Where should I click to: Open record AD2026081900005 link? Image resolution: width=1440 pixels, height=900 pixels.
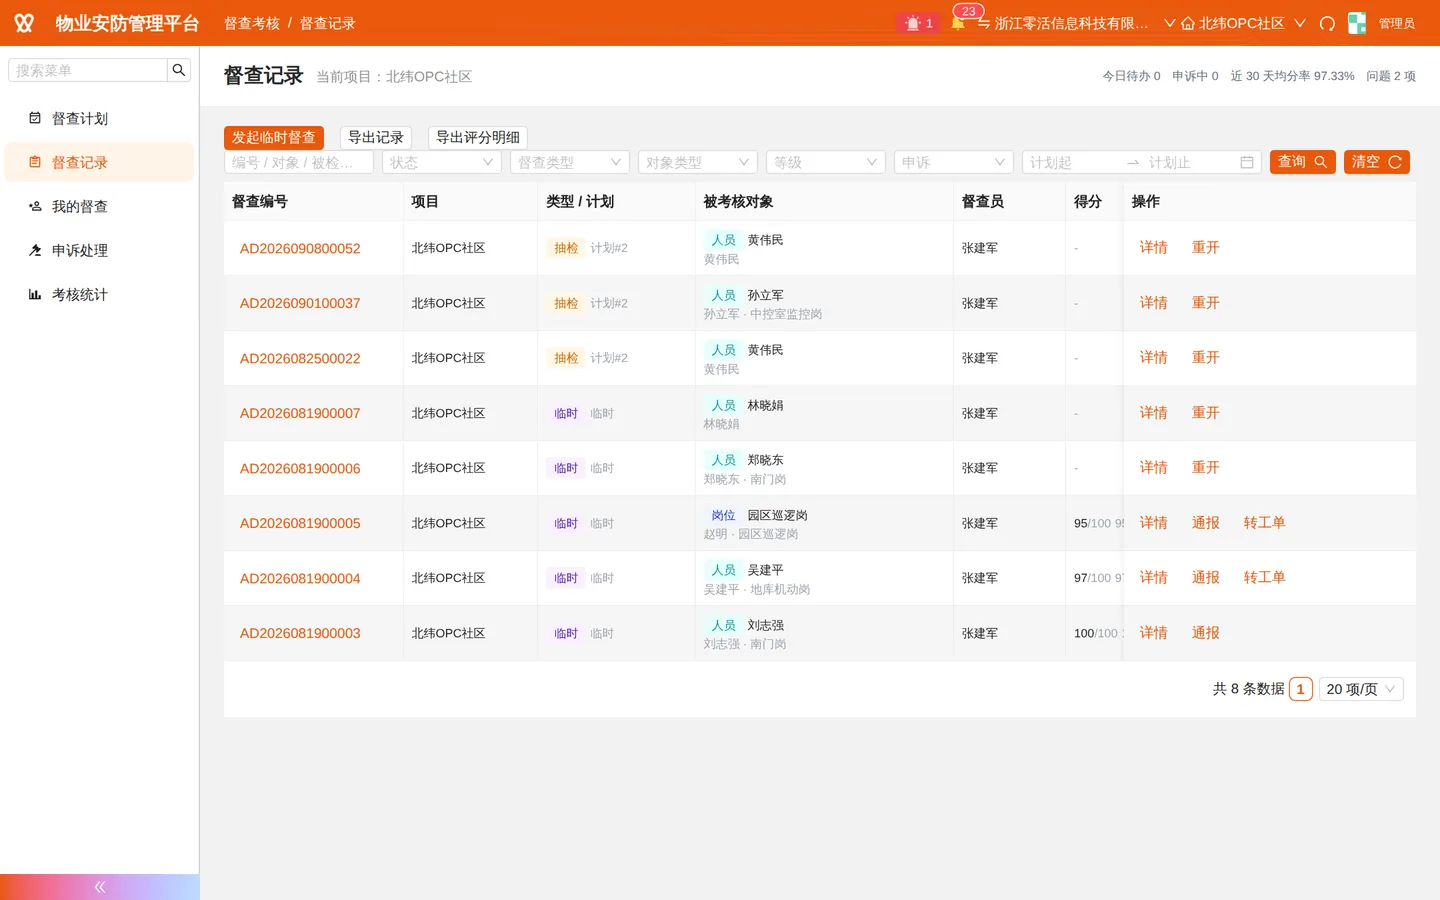tap(300, 523)
